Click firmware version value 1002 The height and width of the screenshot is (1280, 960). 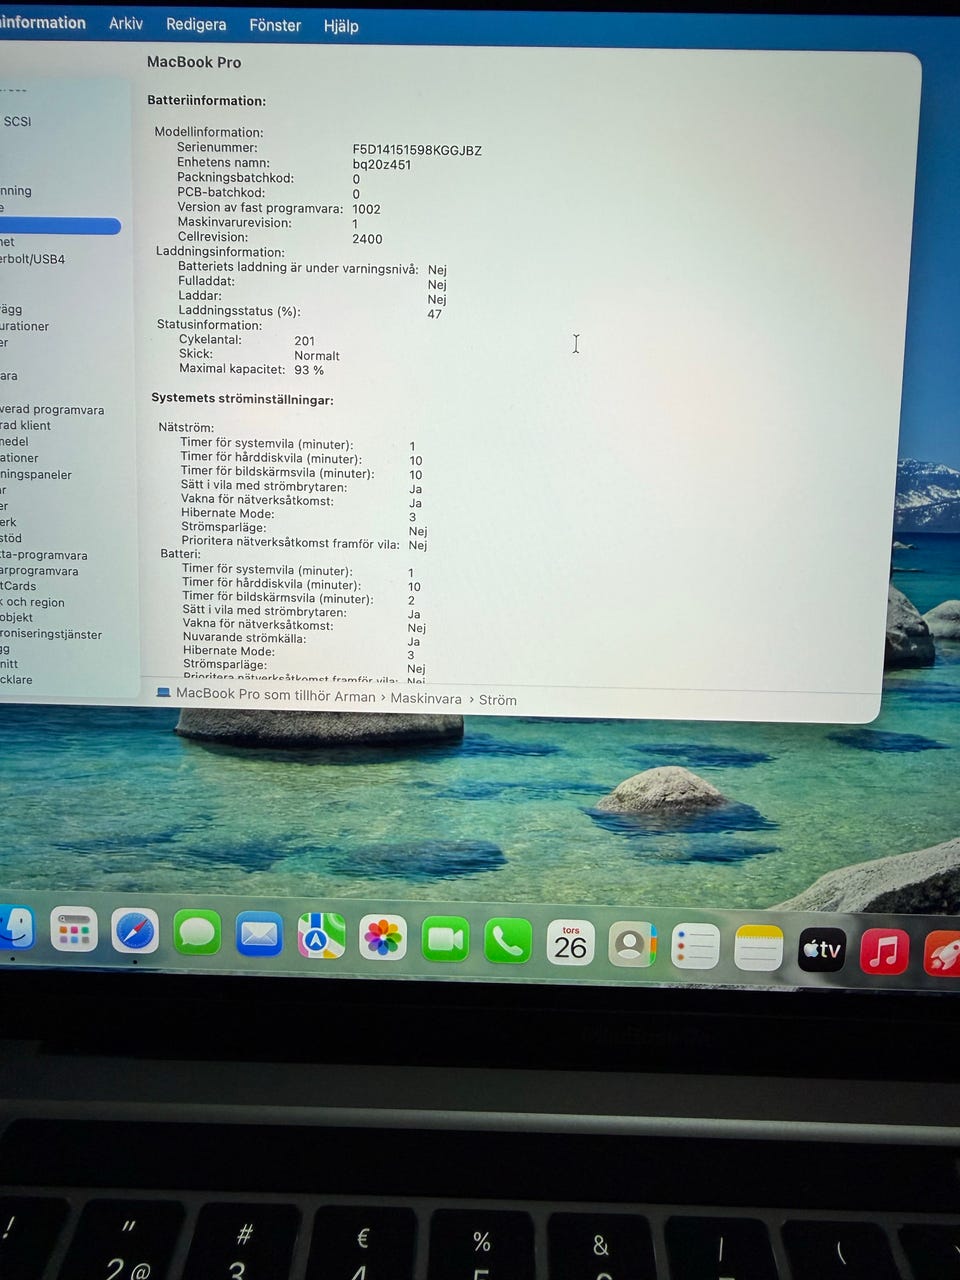366,209
